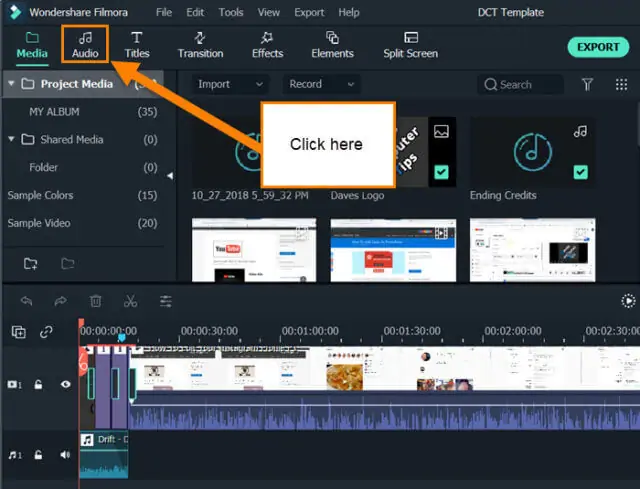Viewport: 640px width, 489px height.
Task: Click the Wondershare Filmora logo icon
Action: click(x=15, y=12)
